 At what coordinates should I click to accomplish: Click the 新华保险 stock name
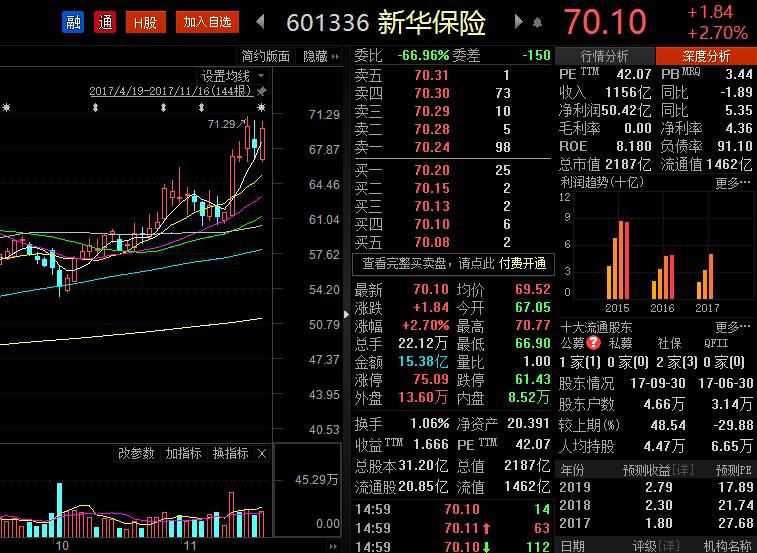coord(432,22)
